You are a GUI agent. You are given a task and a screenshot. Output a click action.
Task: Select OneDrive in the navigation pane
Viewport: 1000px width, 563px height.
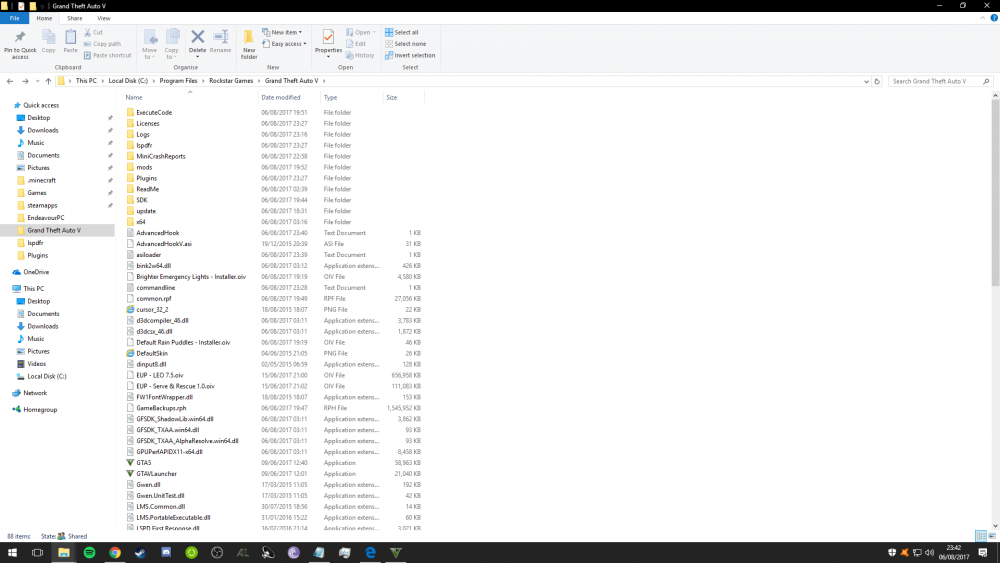coord(36,272)
